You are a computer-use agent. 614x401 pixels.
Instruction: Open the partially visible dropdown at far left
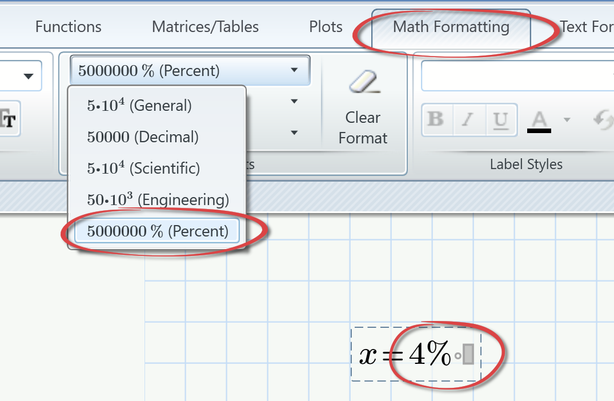(x=27, y=75)
